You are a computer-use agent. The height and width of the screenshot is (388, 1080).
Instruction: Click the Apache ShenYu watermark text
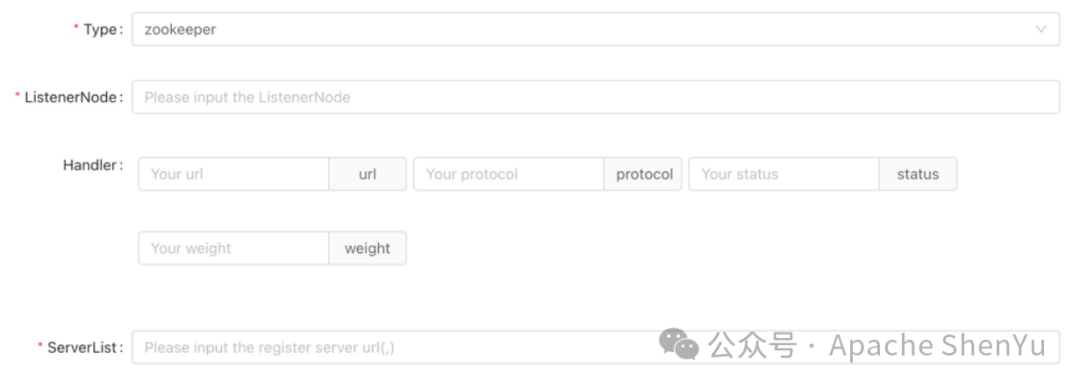tap(937, 345)
